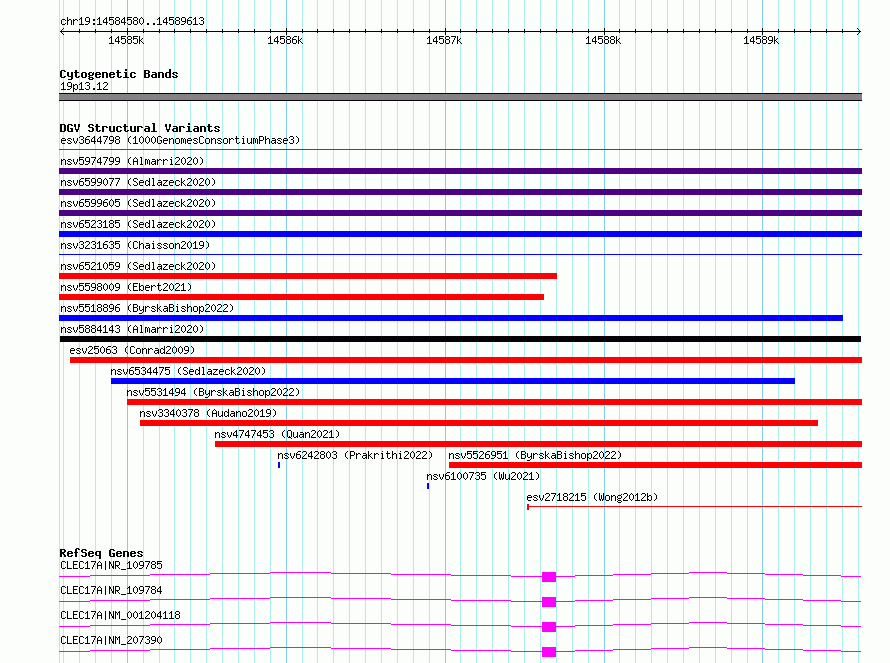Click the chr19:14584580..14589613 coordinate label
890x663 pixels.
point(132,21)
